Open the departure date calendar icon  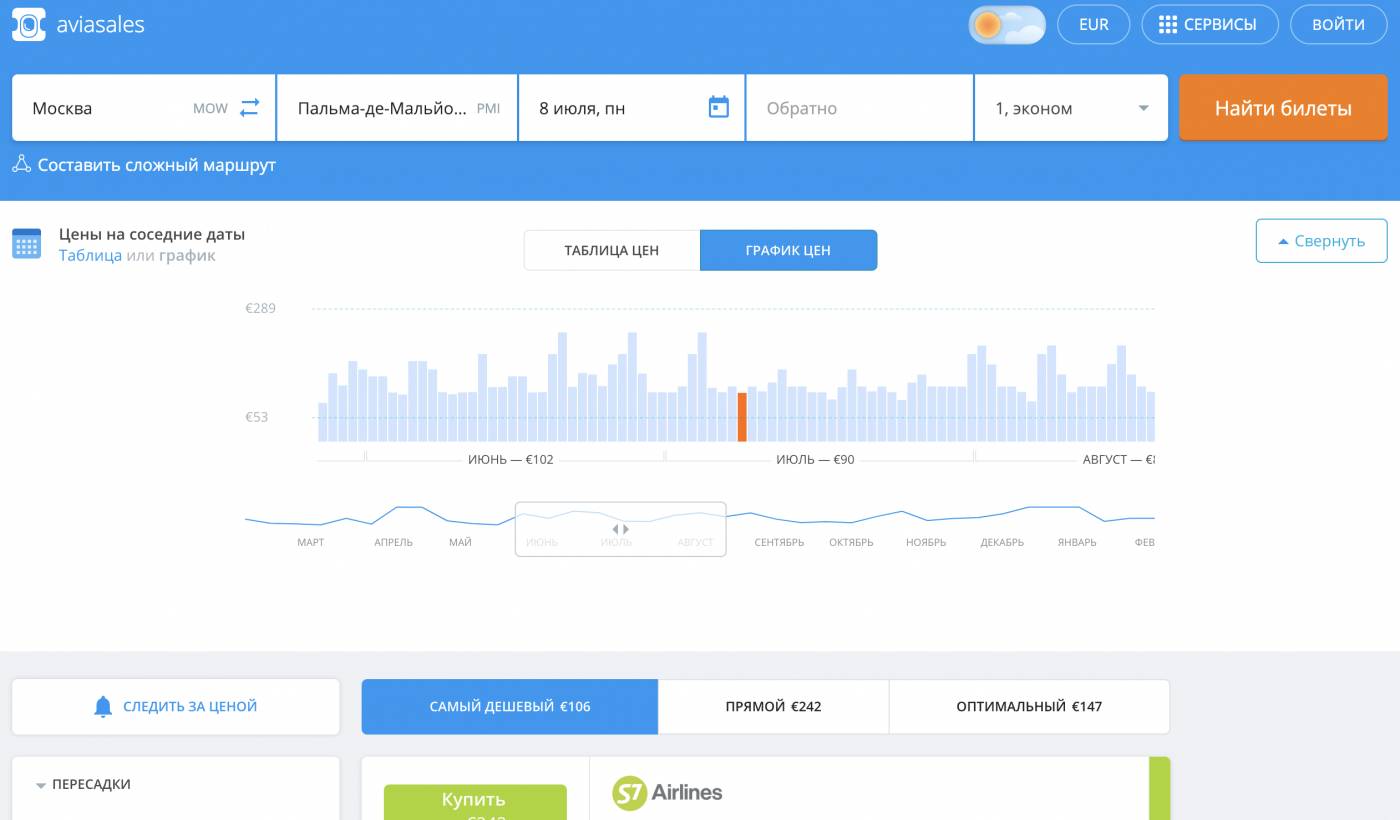coord(718,107)
